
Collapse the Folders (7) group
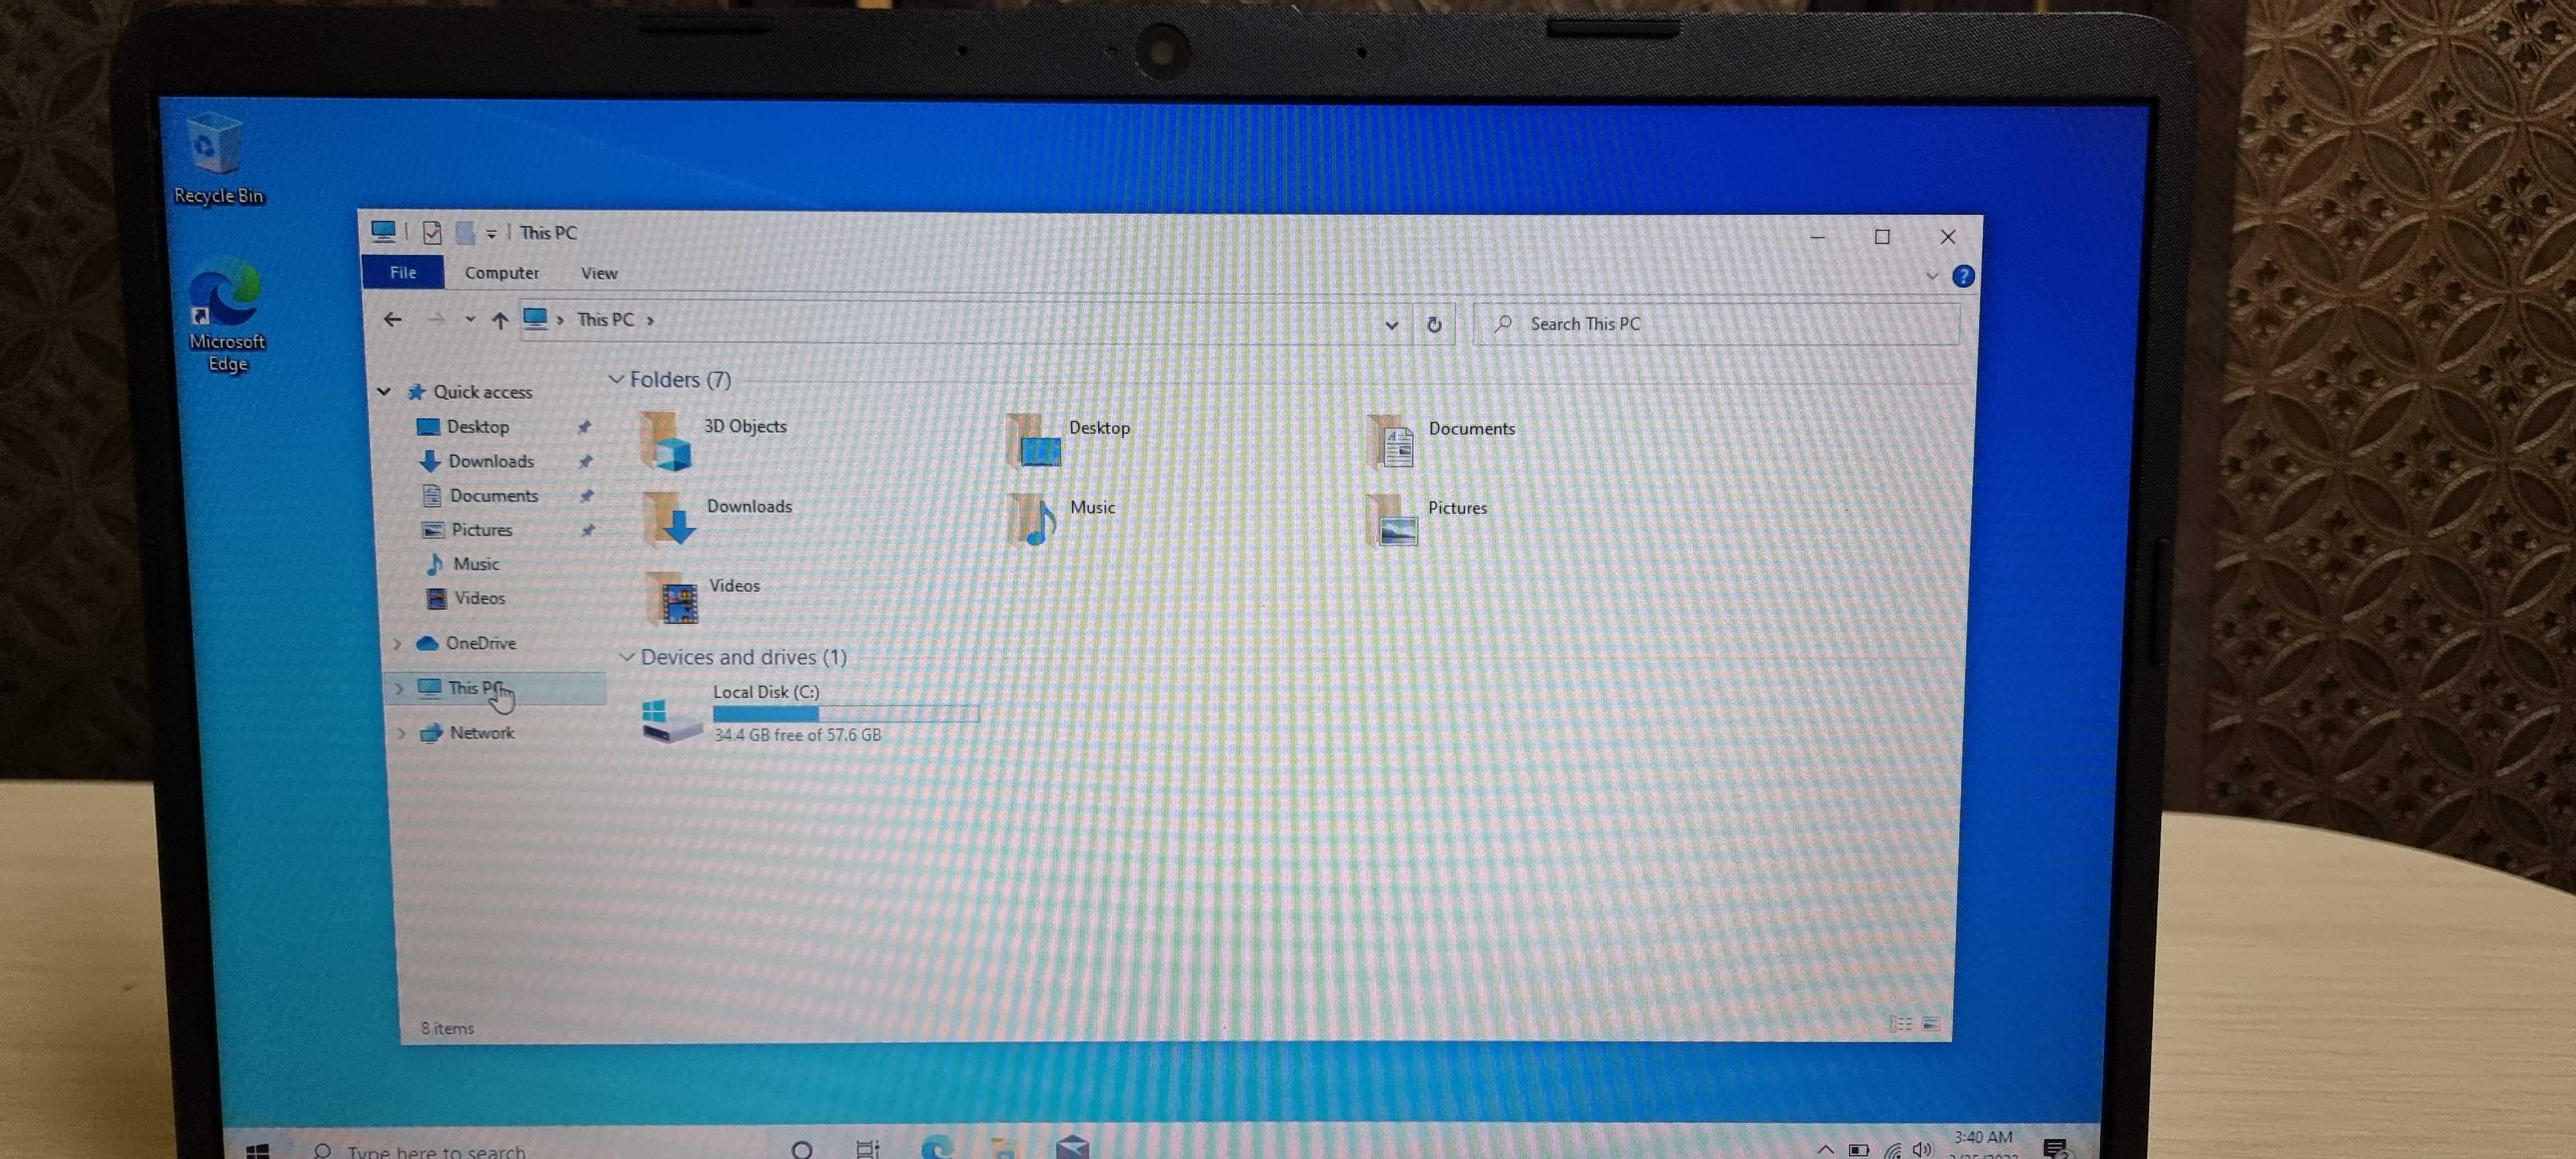[x=616, y=379]
